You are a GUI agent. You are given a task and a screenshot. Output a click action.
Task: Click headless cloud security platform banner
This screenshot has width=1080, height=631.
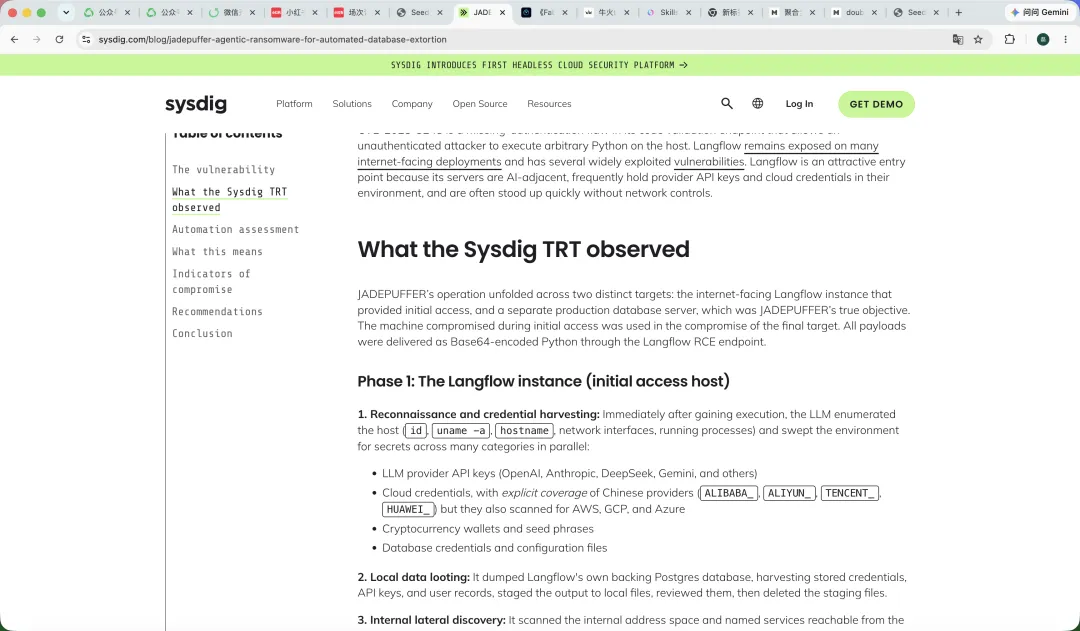[x=539, y=65]
